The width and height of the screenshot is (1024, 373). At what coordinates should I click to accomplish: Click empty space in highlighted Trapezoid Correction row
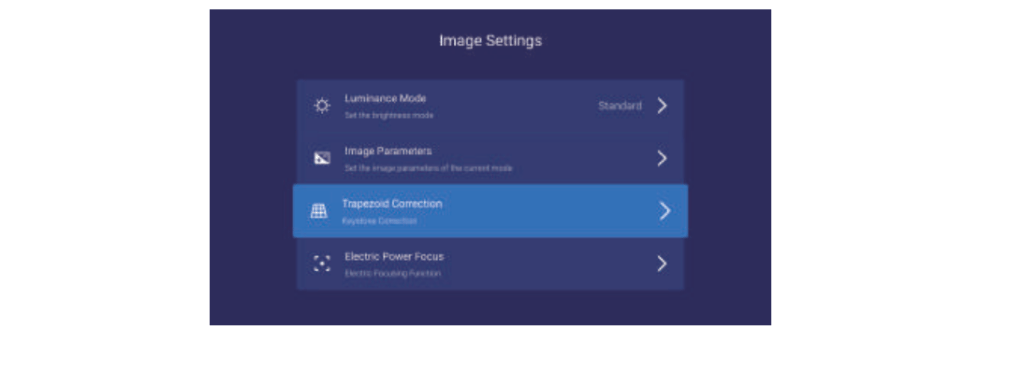point(549,211)
